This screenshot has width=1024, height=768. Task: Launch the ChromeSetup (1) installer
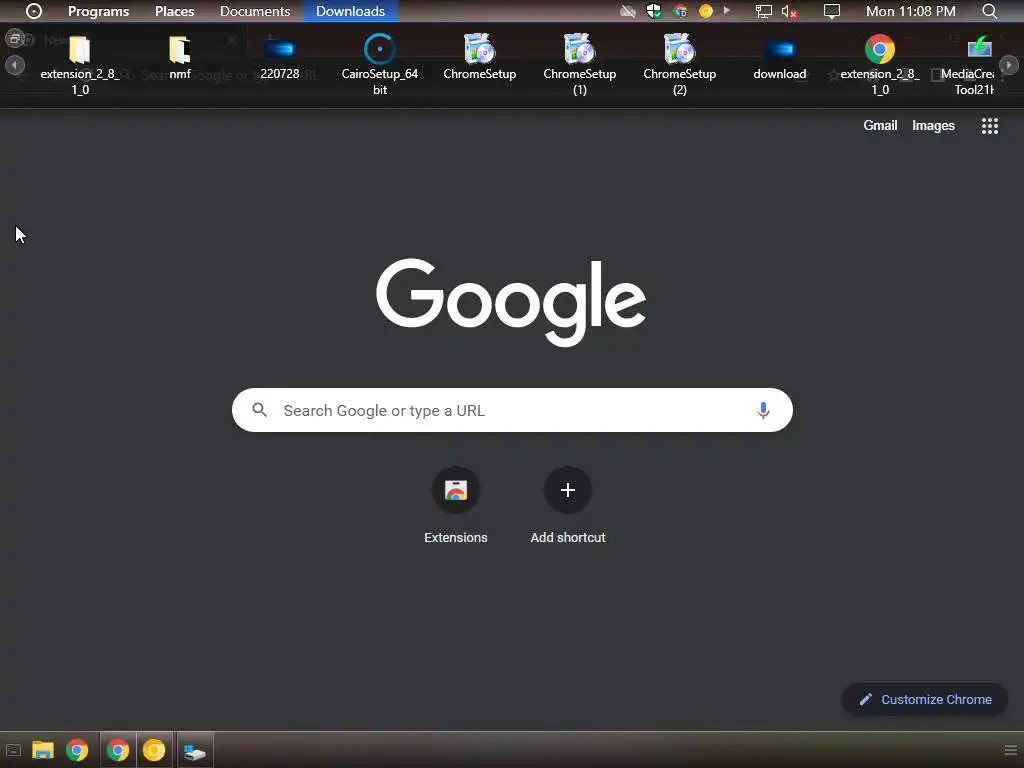pos(579,65)
